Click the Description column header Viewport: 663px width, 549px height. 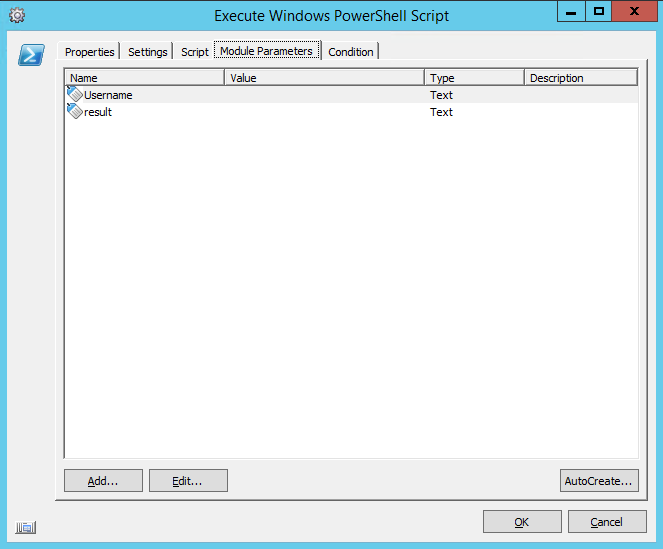(x=581, y=78)
